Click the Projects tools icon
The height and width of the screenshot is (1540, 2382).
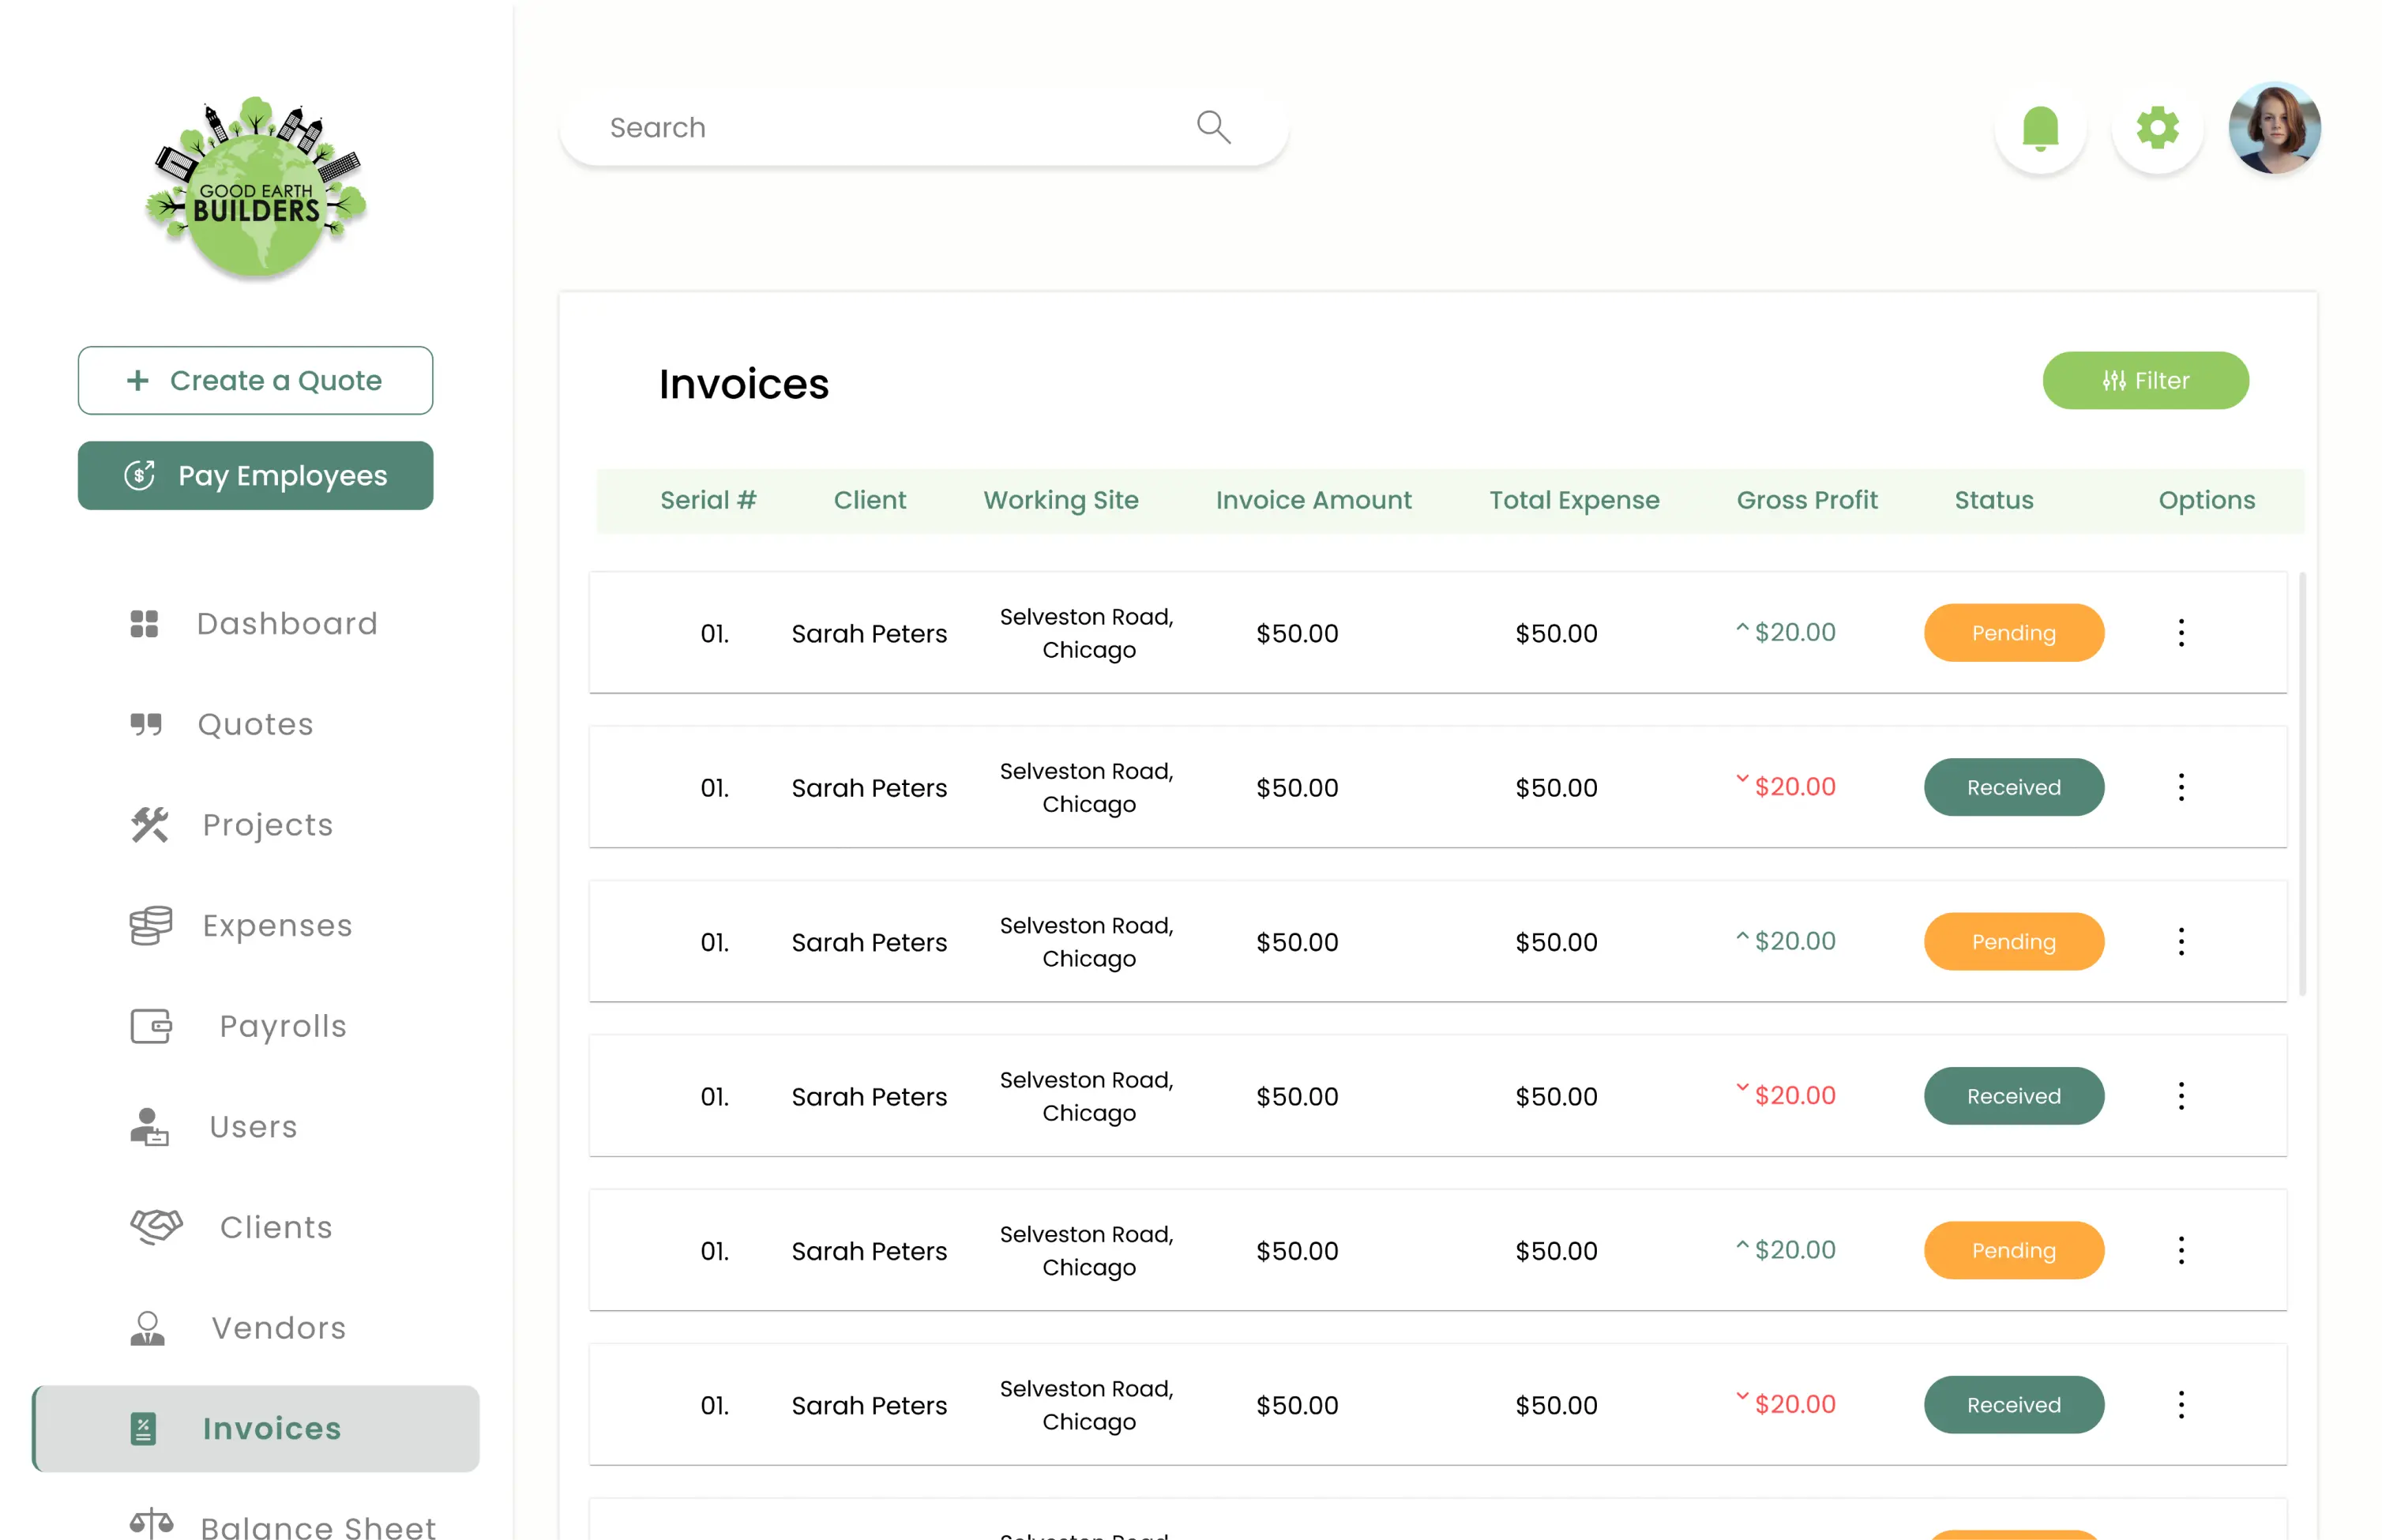[150, 825]
